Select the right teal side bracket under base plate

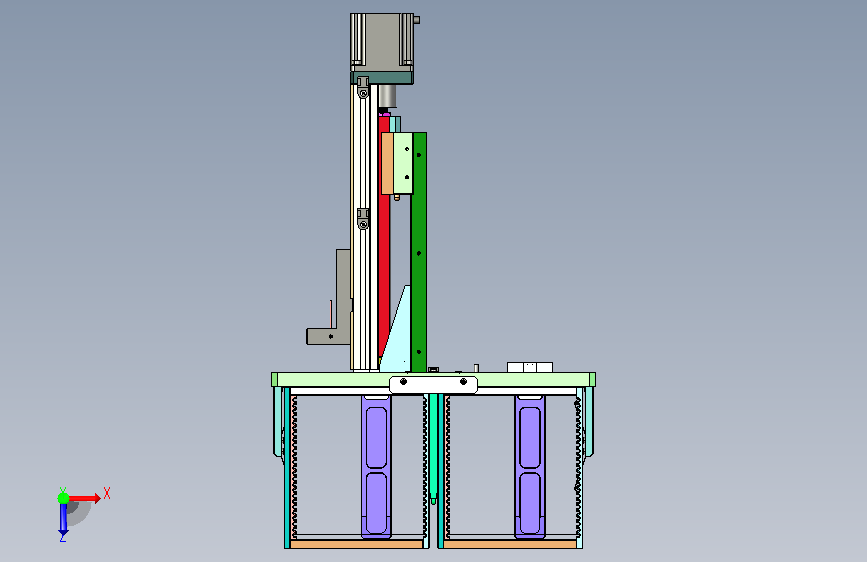(x=589, y=422)
